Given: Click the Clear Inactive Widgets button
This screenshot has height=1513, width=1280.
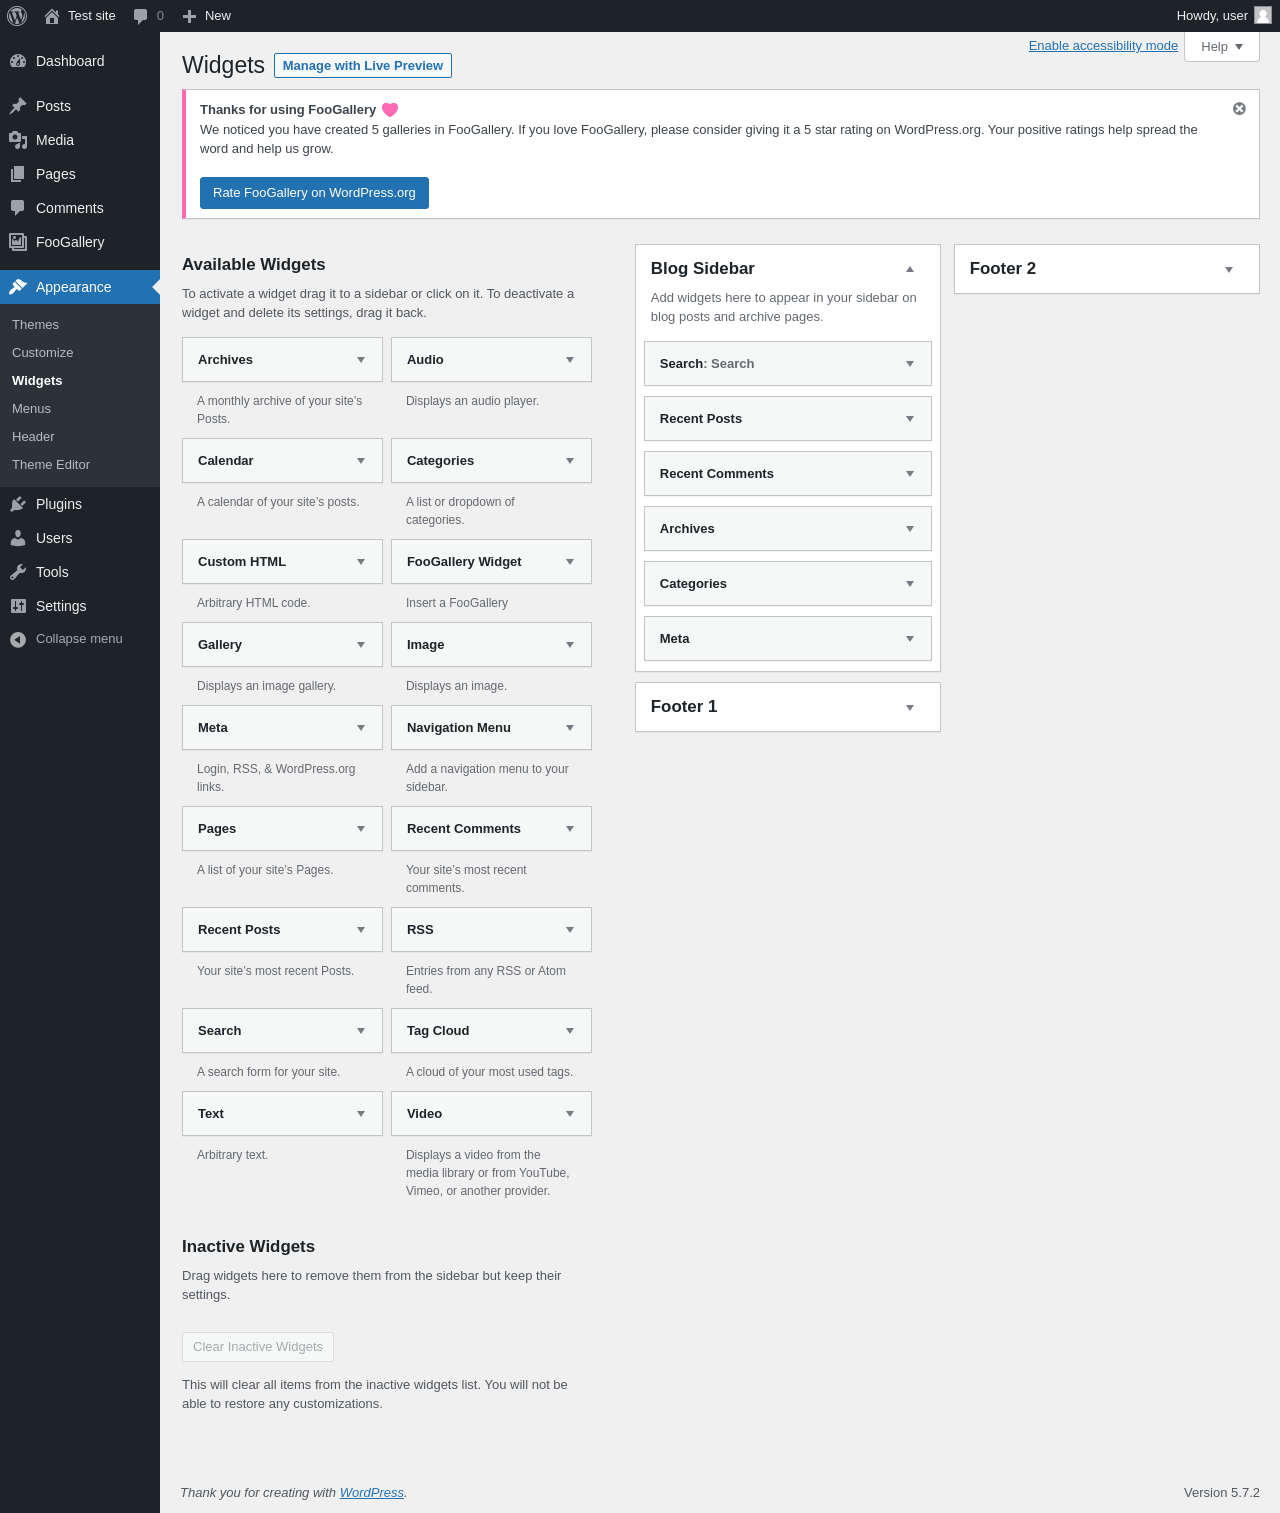Looking at the screenshot, I should (x=258, y=1347).
